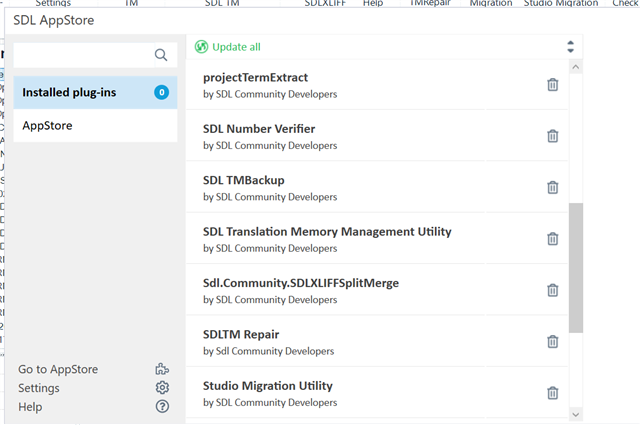The height and width of the screenshot is (425, 640).
Task: Select the SDLTM Repair title
Action: point(241,334)
